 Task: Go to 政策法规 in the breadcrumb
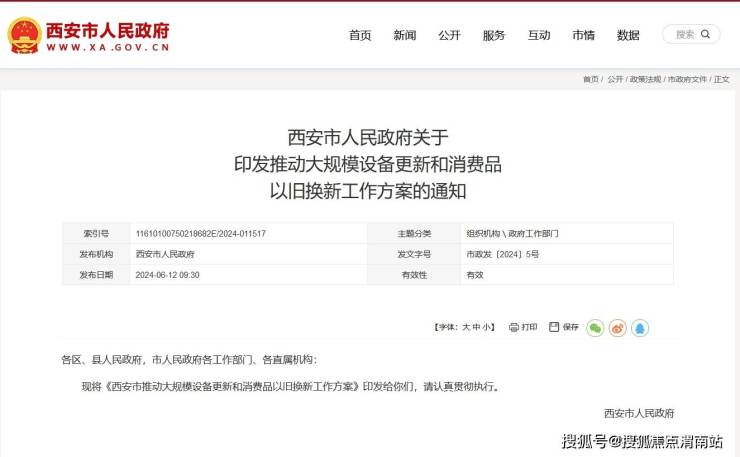(645, 79)
